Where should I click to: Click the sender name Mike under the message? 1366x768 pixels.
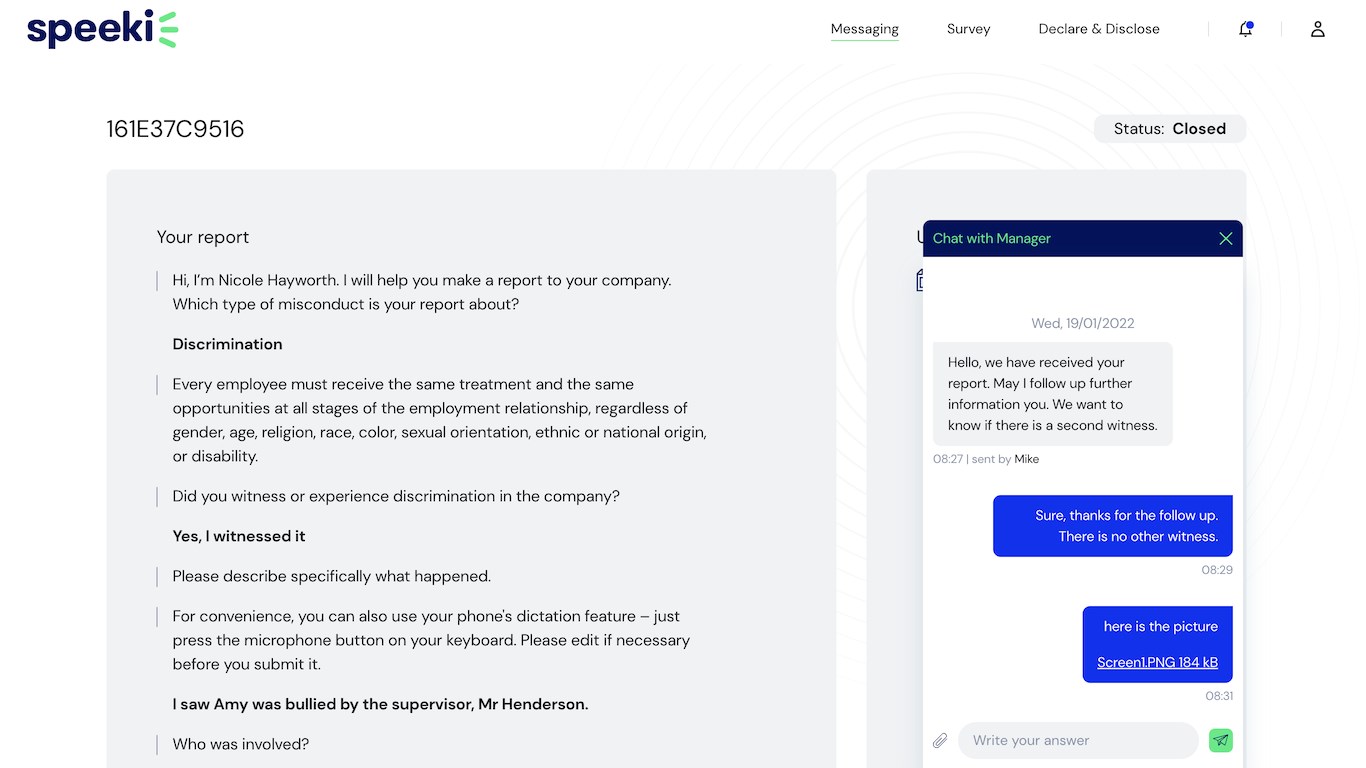[1026, 459]
